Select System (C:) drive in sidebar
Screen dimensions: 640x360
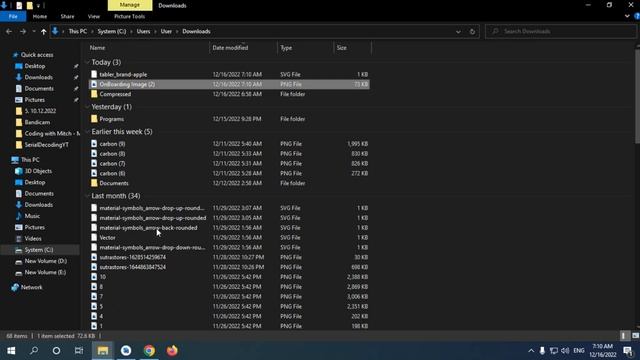tap(39, 250)
